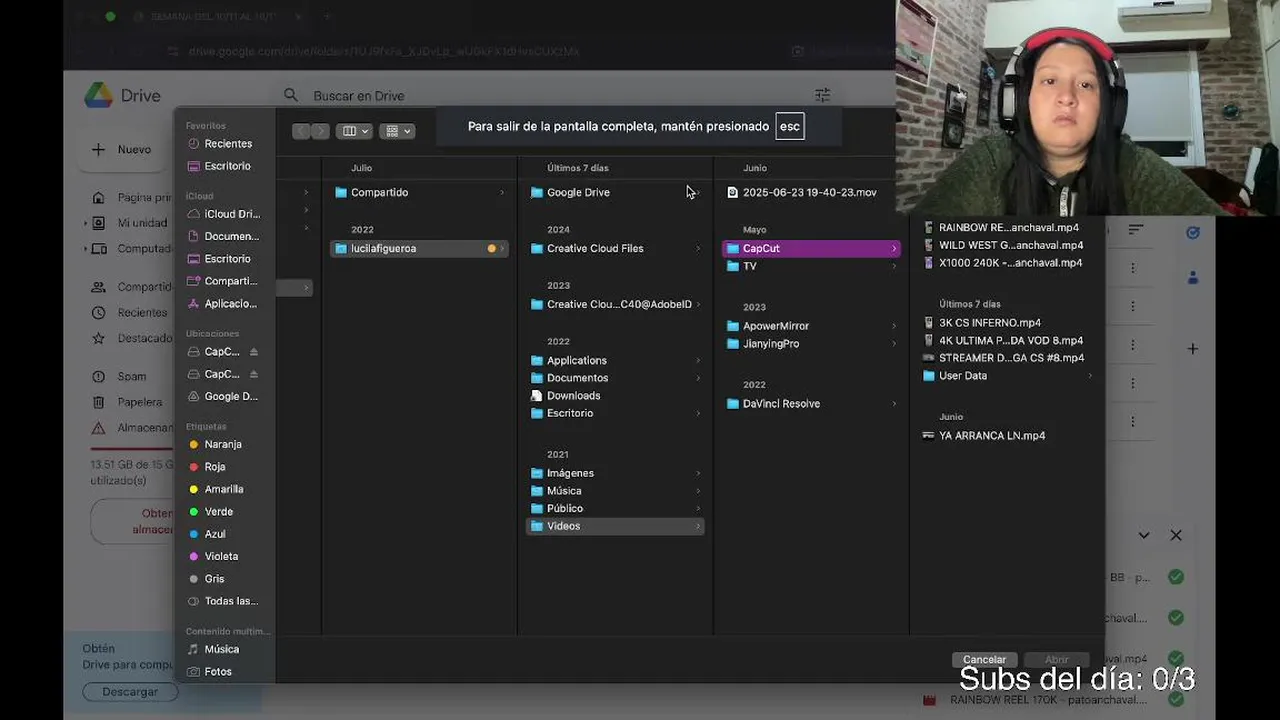Image resolution: width=1280 pixels, height=720 pixels.
Task: Click the Abrir button
Action: click(1056, 660)
